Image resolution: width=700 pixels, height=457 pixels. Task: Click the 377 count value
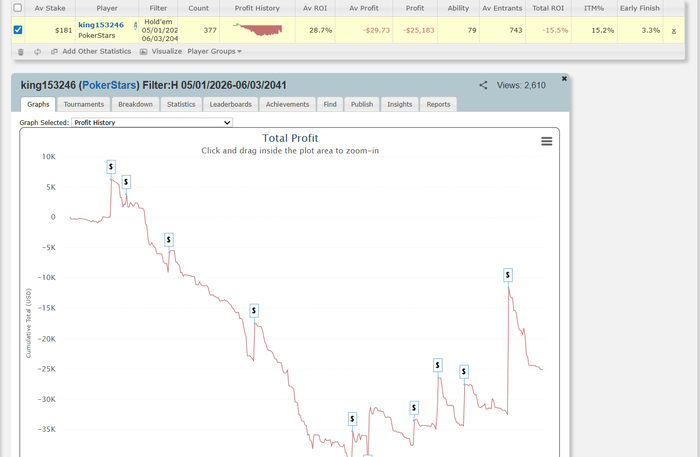(210, 30)
